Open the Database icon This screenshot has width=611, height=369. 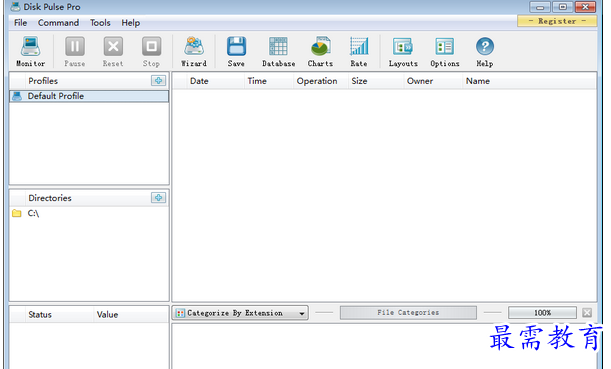point(278,47)
